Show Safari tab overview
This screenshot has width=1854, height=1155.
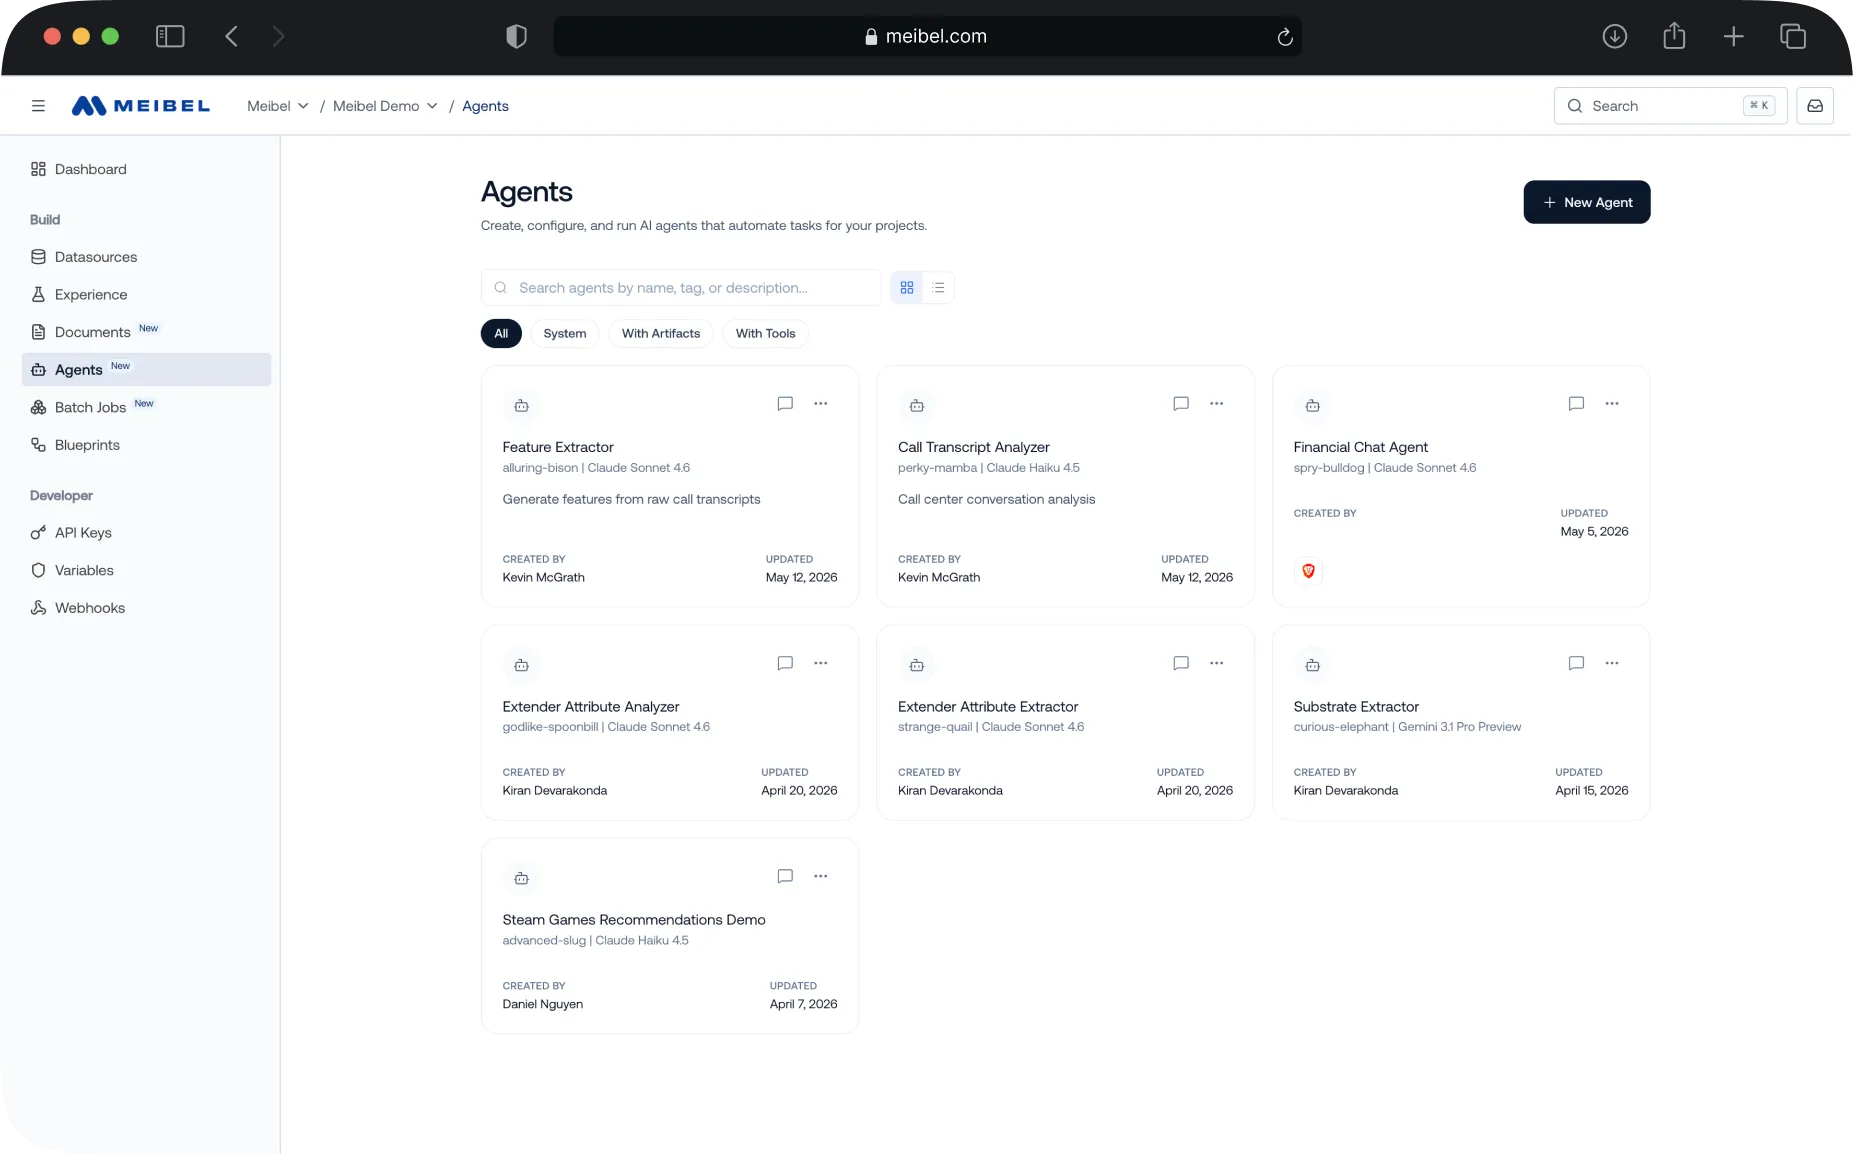coord(1793,37)
